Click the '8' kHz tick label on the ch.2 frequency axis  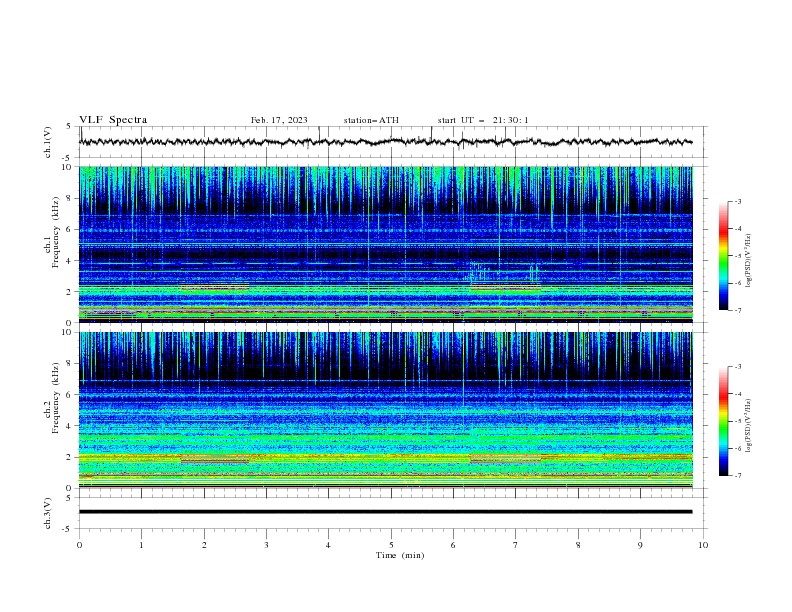[70, 364]
